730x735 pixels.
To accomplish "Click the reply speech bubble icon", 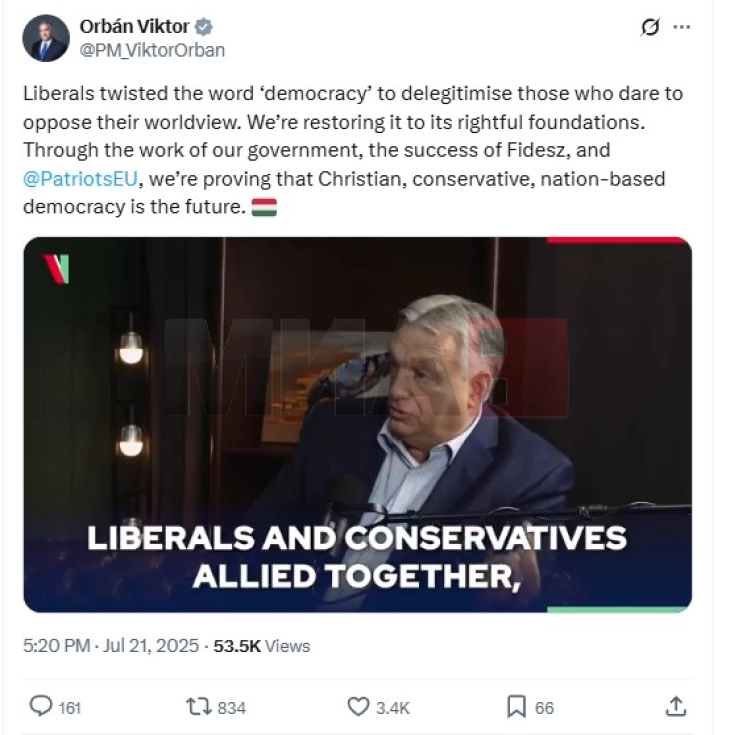I will (40, 707).
